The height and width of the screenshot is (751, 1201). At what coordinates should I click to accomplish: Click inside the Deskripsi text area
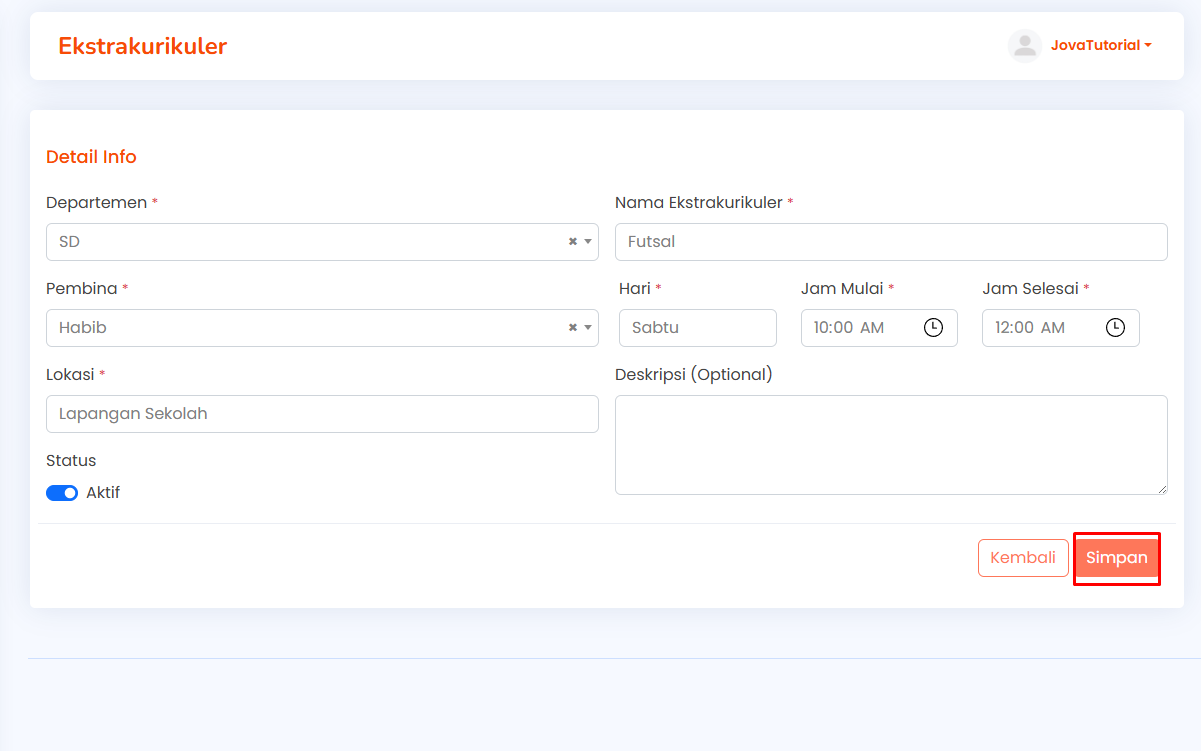(891, 445)
